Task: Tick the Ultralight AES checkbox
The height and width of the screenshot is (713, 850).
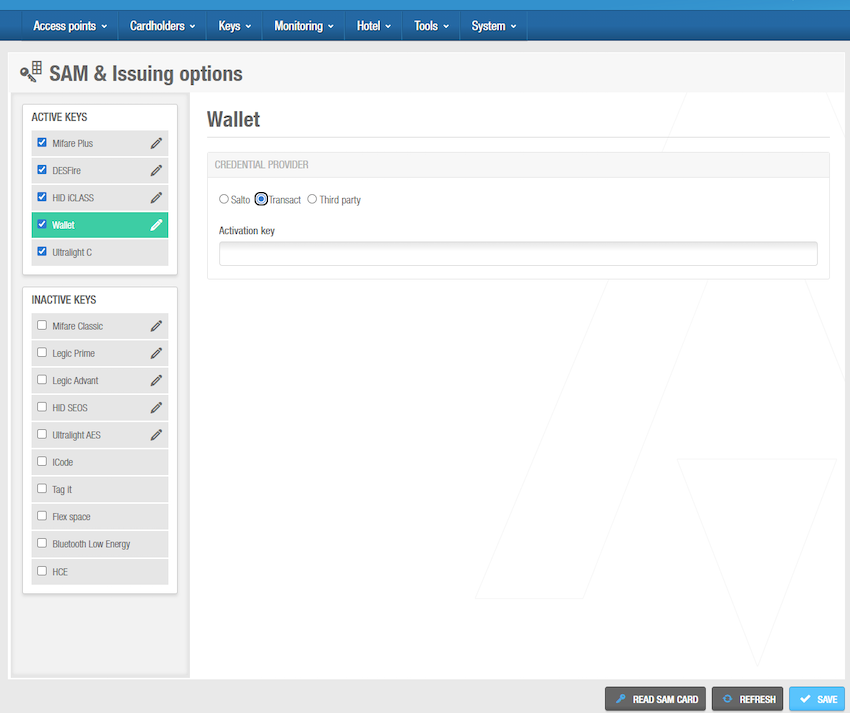Action: click(42, 434)
